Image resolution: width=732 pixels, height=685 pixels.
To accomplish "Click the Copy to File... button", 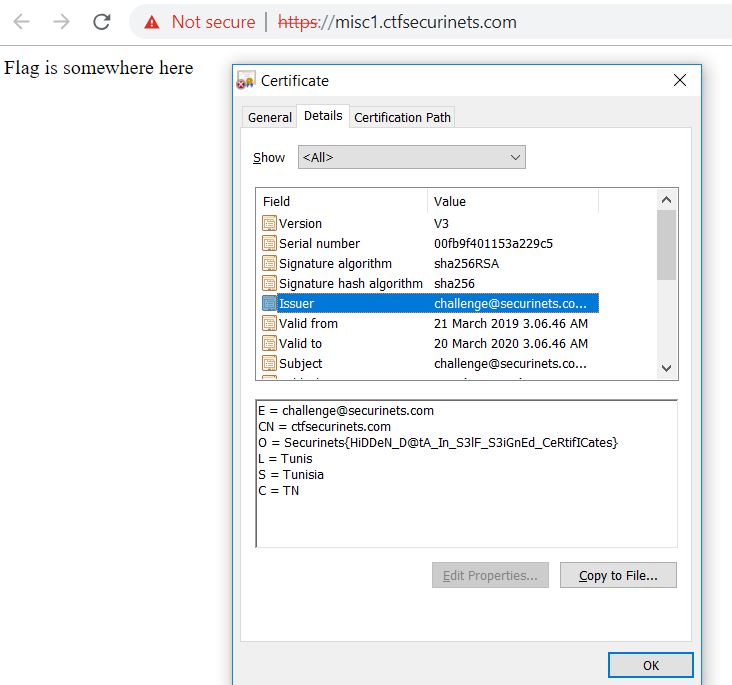I will 618,575.
